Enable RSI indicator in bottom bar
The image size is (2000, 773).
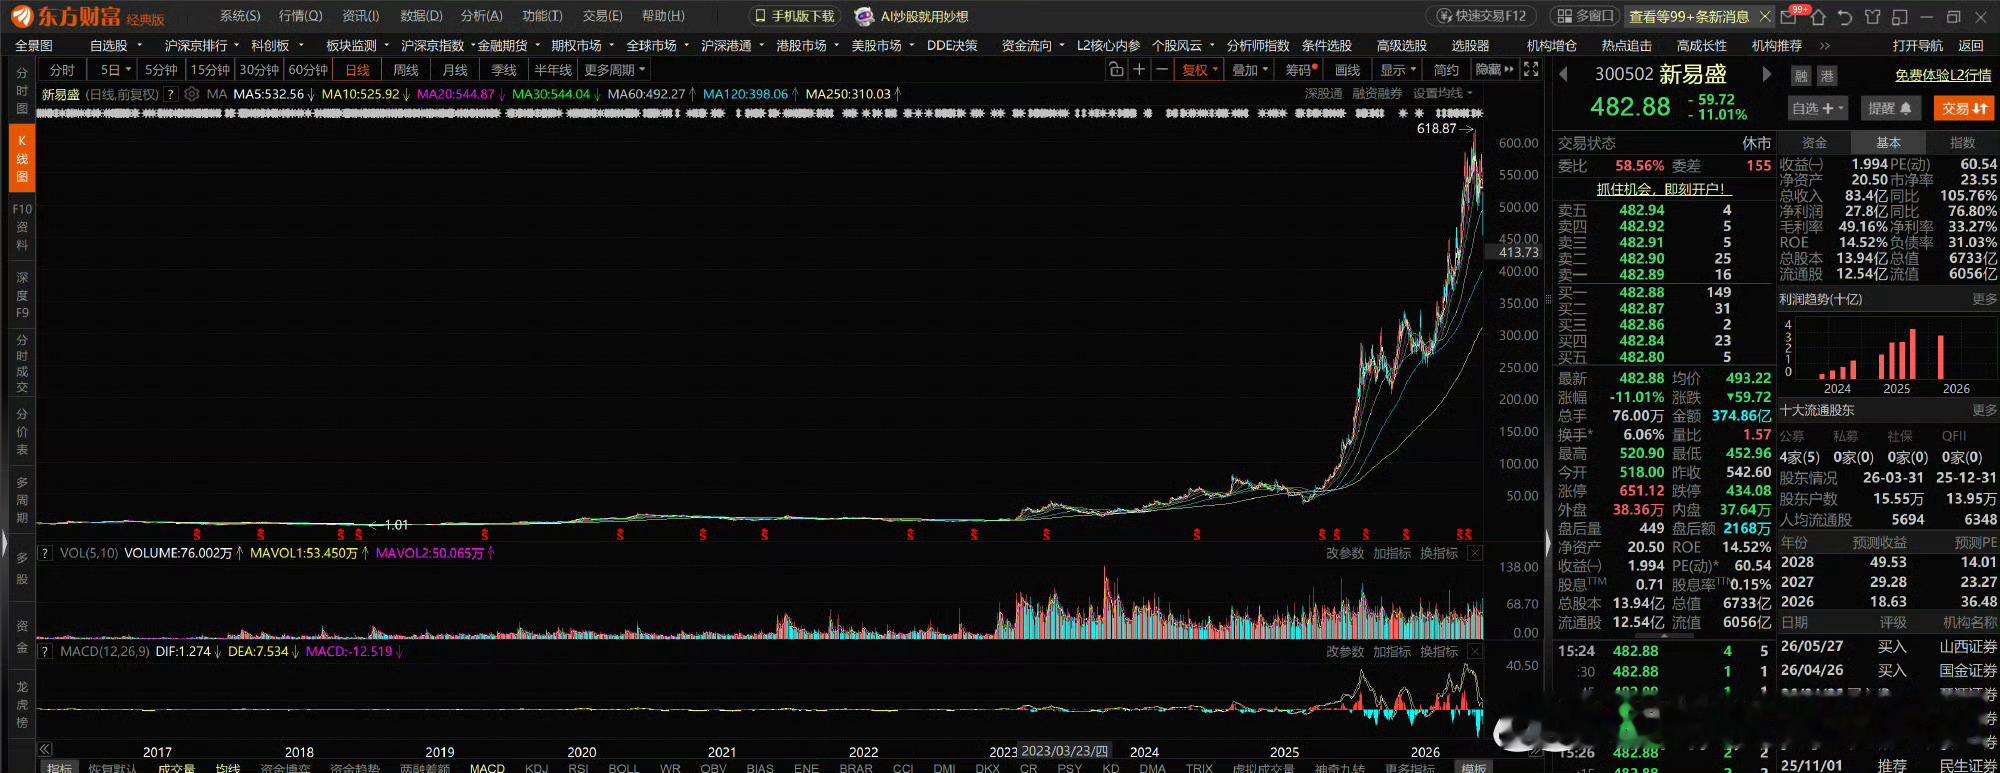coord(578,768)
